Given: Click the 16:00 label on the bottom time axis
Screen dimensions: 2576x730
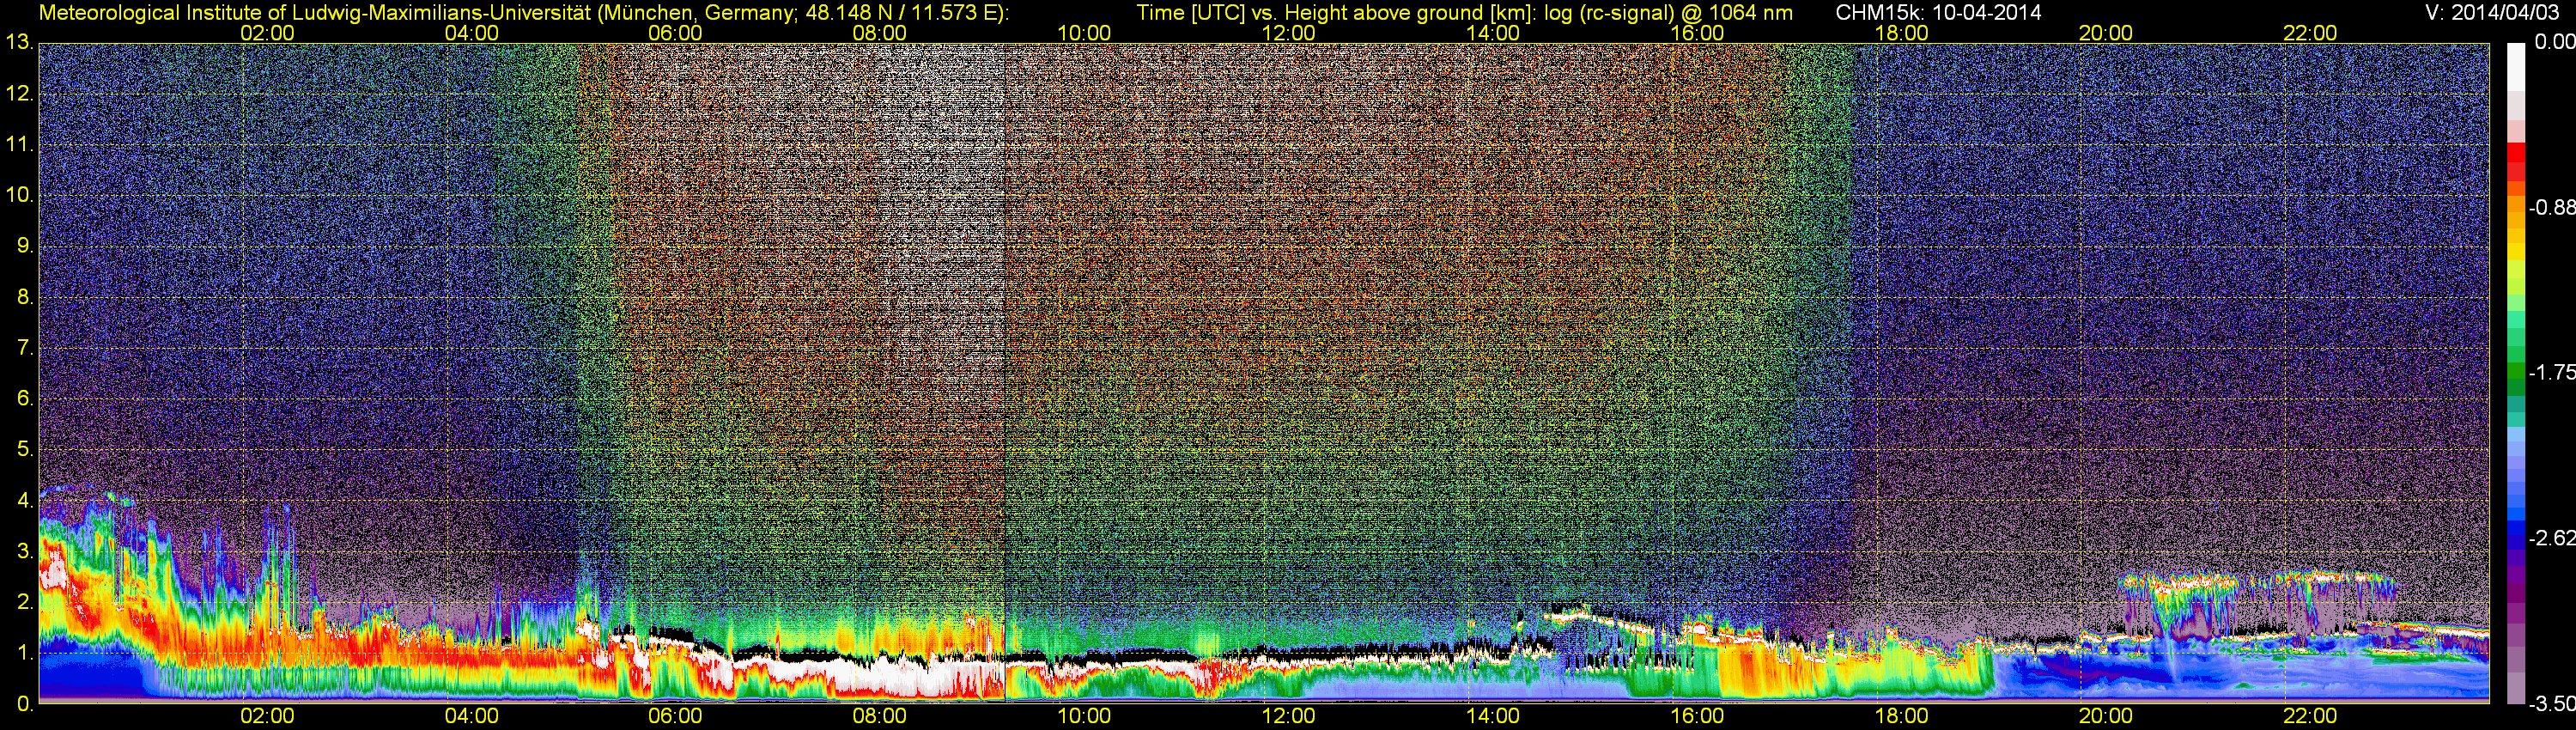Looking at the screenshot, I should click(1697, 717).
